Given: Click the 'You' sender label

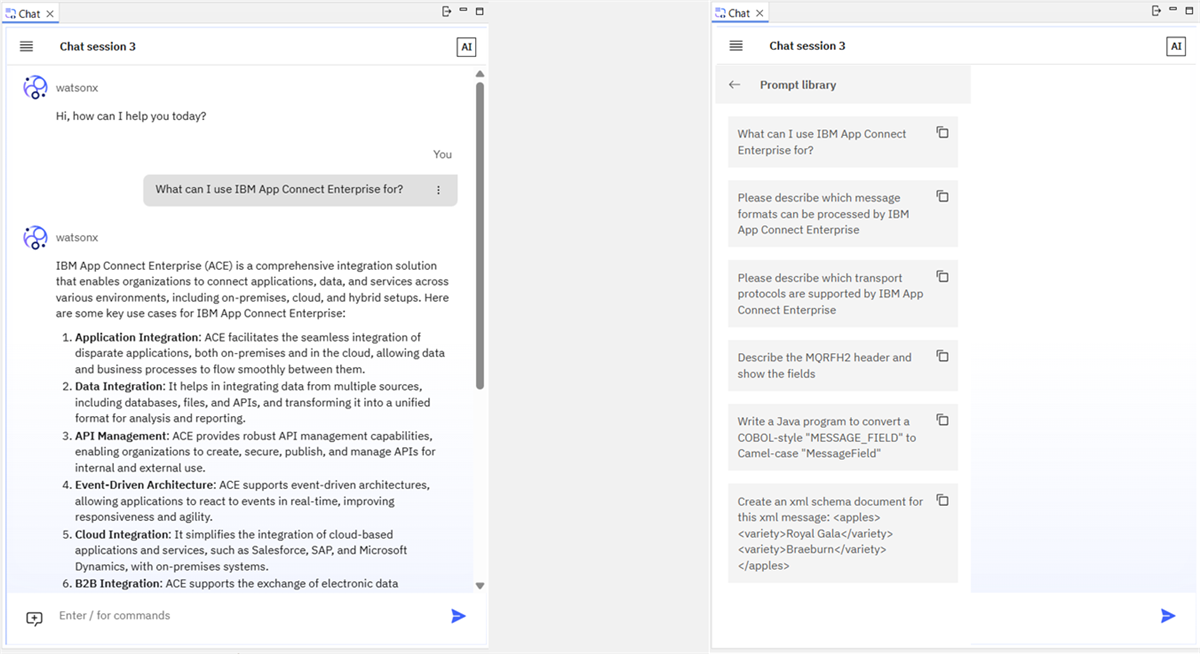Looking at the screenshot, I should coord(442,154).
